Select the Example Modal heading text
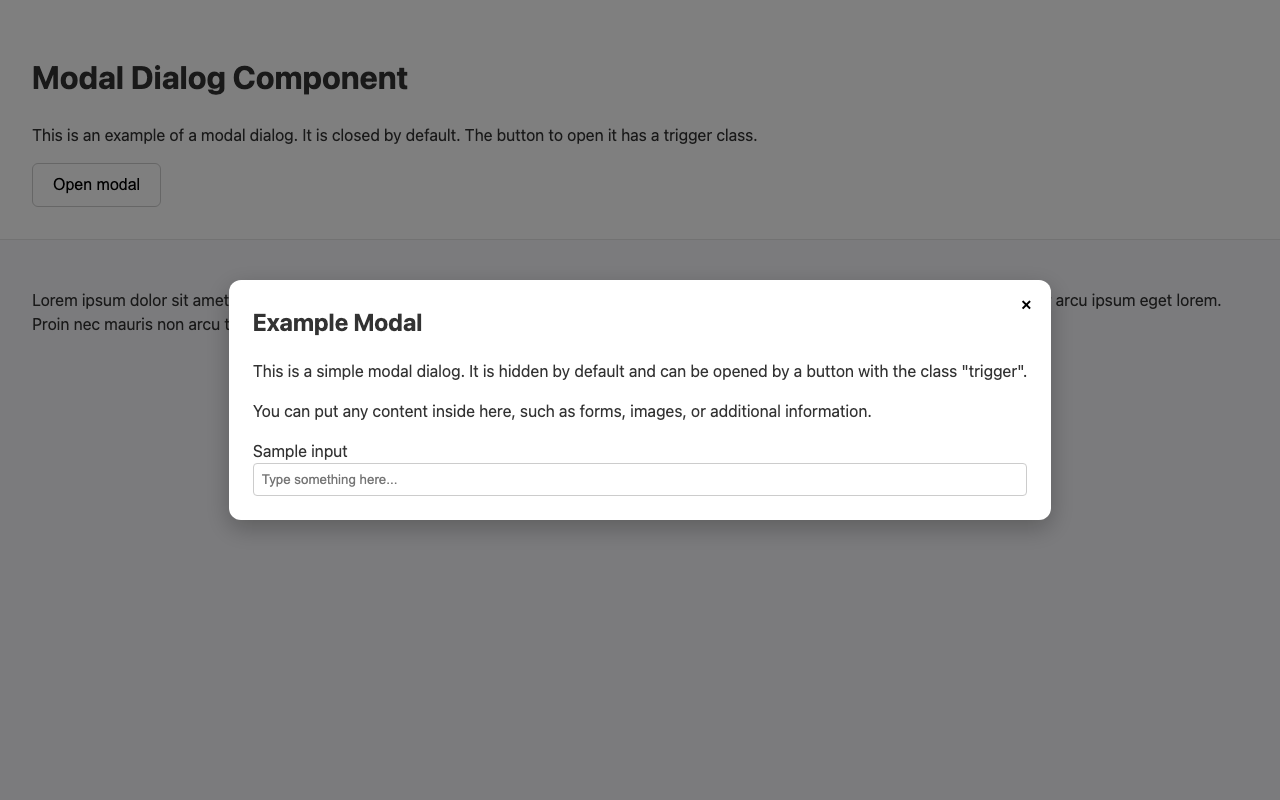Viewport: 1280px width, 800px height. coord(337,323)
